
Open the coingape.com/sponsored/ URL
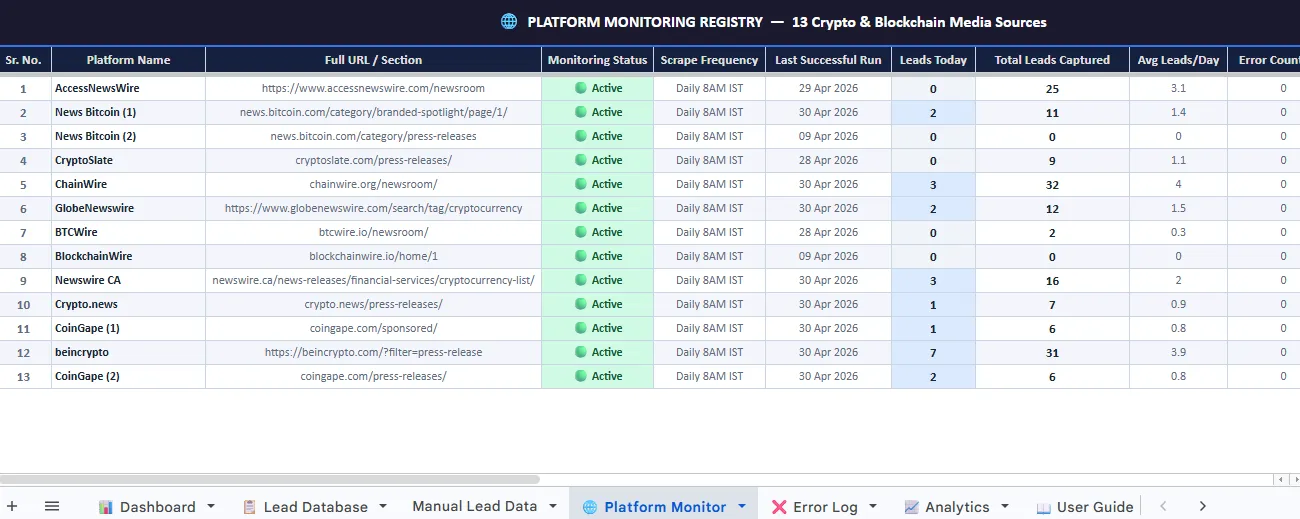pos(373,328)
